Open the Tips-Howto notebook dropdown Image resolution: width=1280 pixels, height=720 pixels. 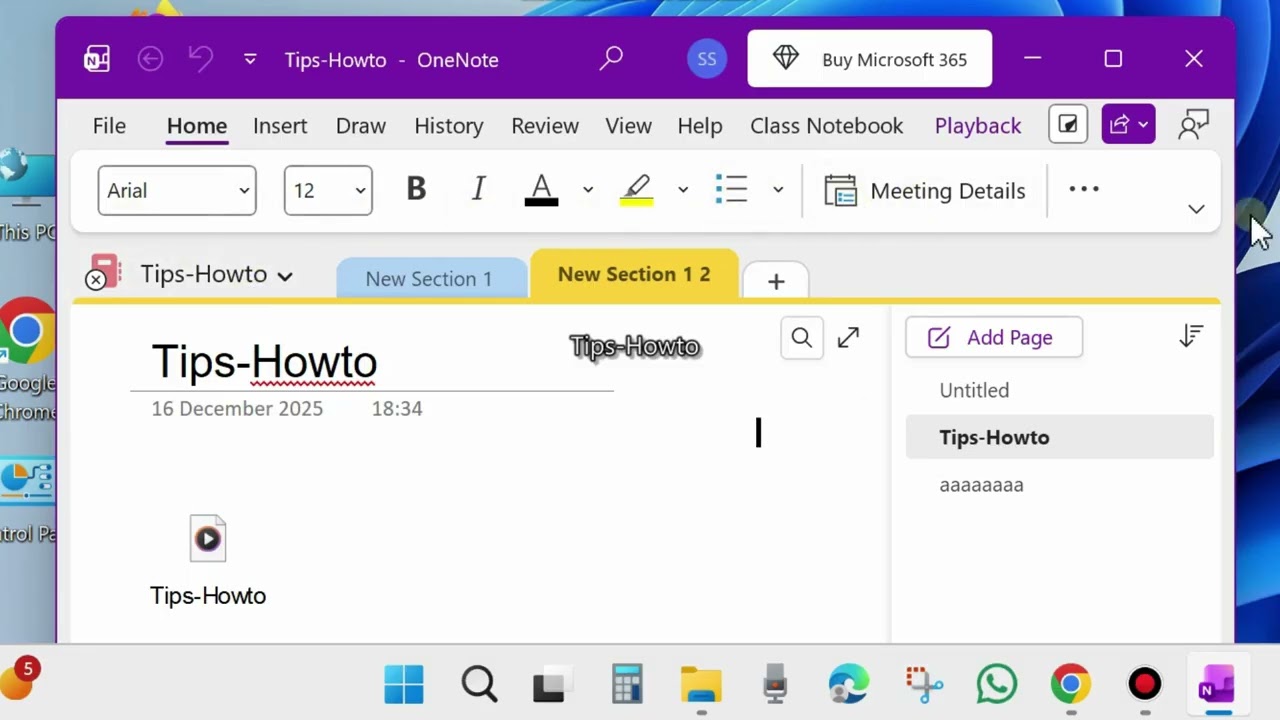[x=216, y=274]
